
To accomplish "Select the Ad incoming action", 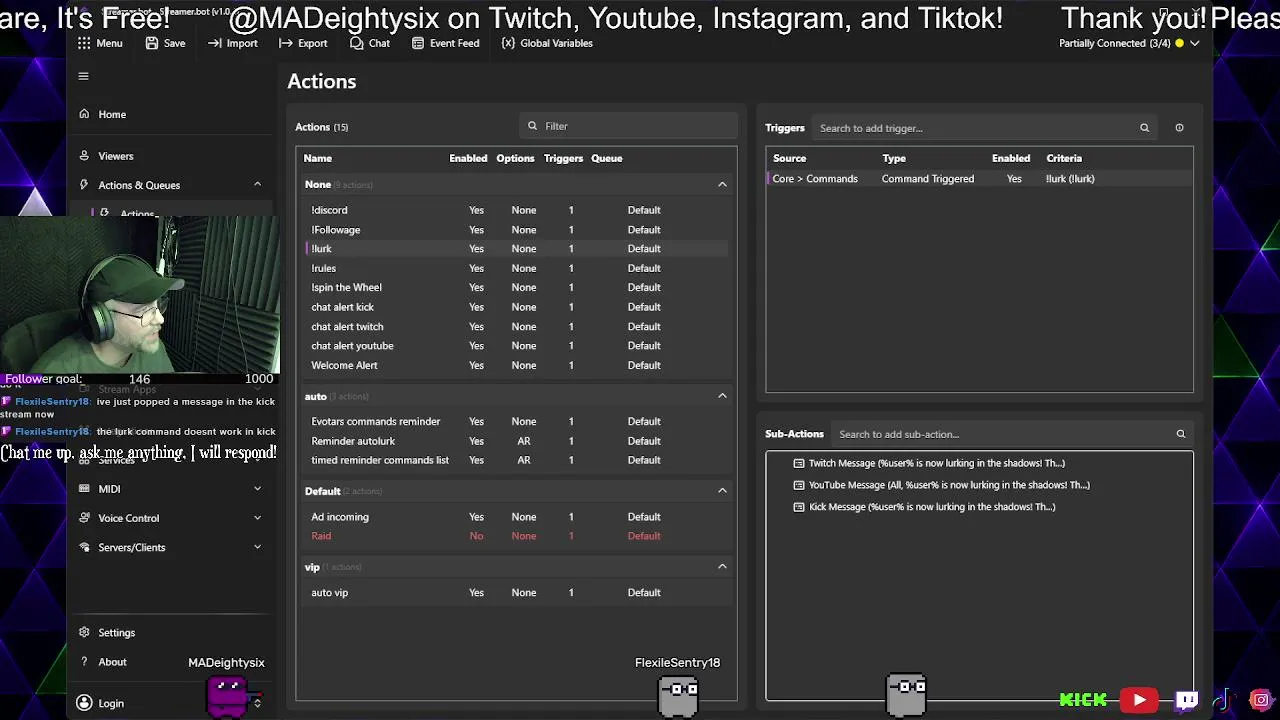I will (516, 517).
